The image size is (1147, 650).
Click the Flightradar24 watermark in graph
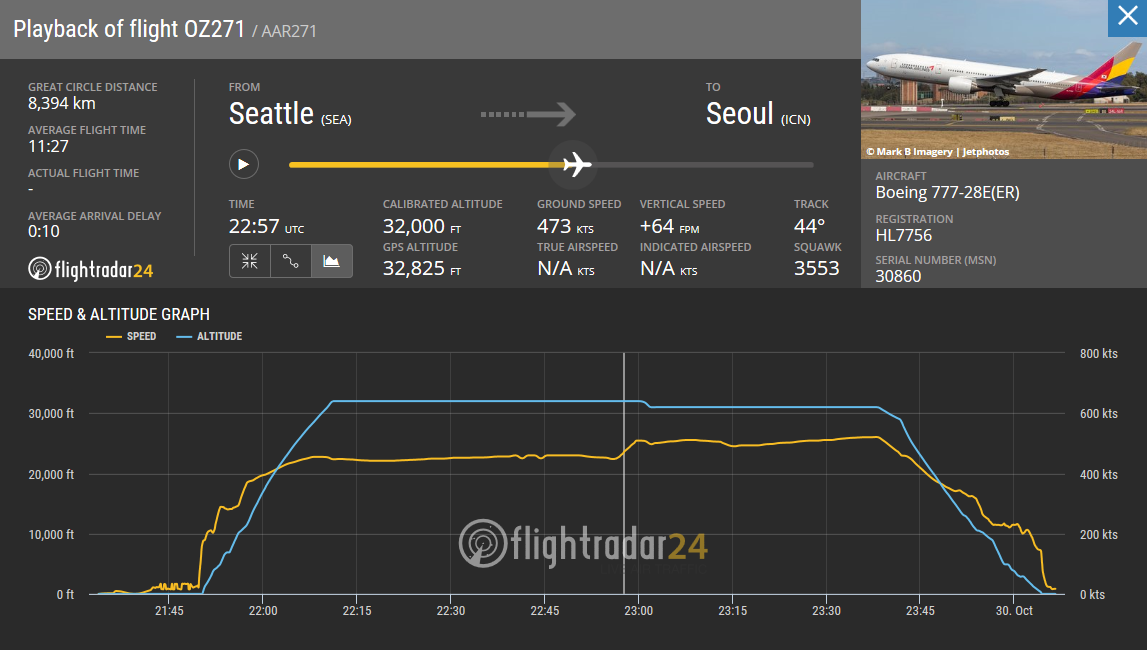coord(584,545)
